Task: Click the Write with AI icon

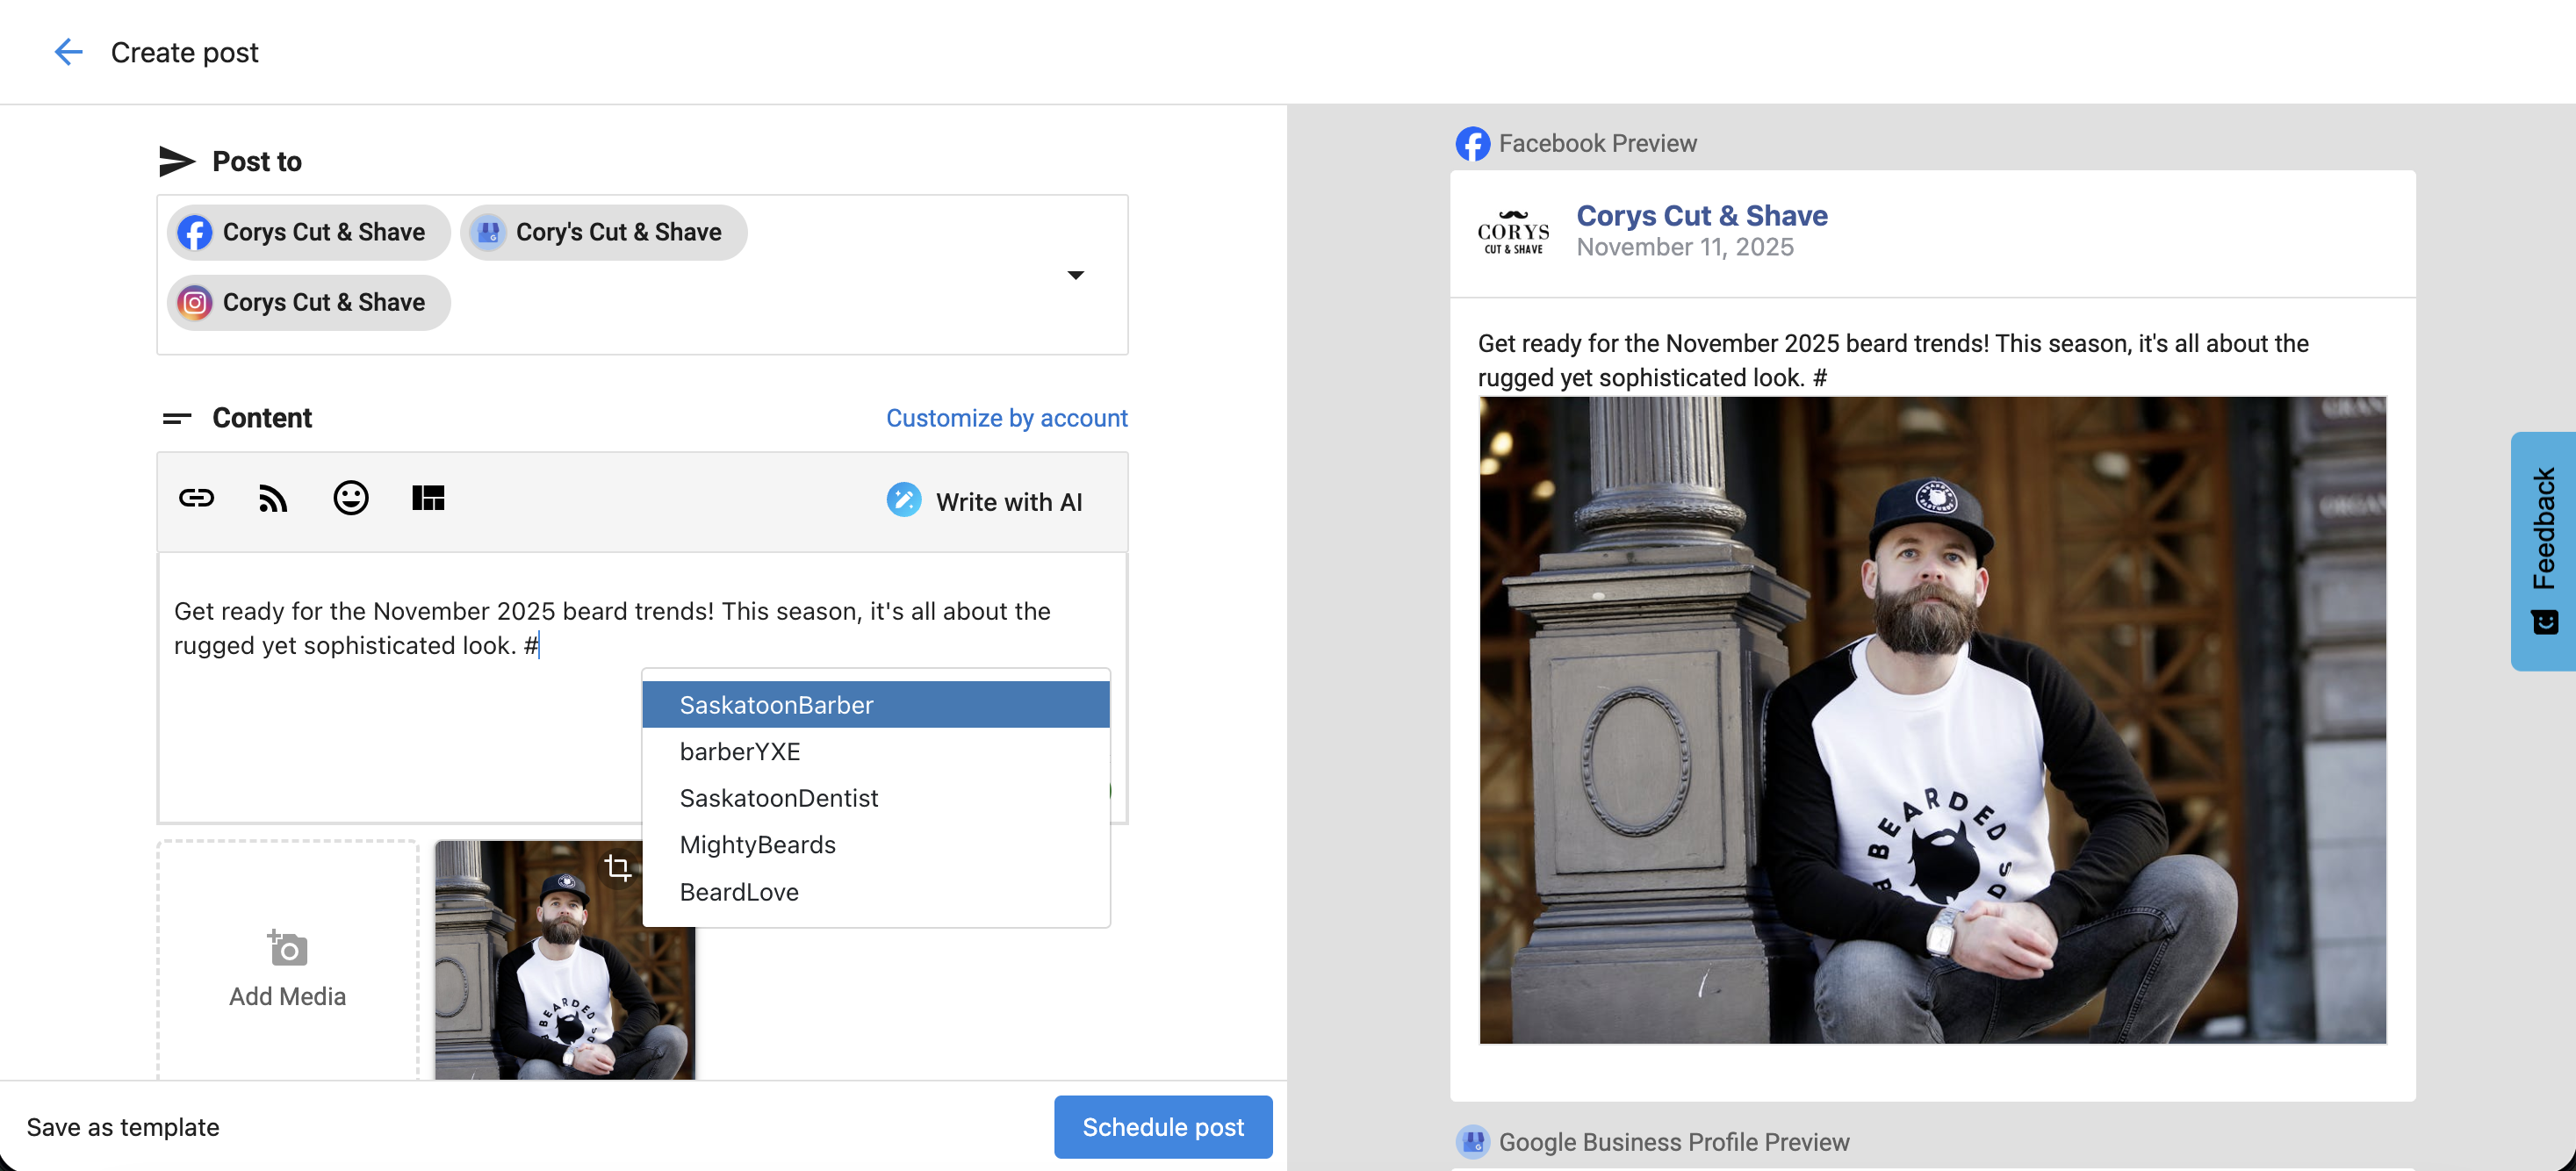Action: pyautogui.click(x=903, y=501)
